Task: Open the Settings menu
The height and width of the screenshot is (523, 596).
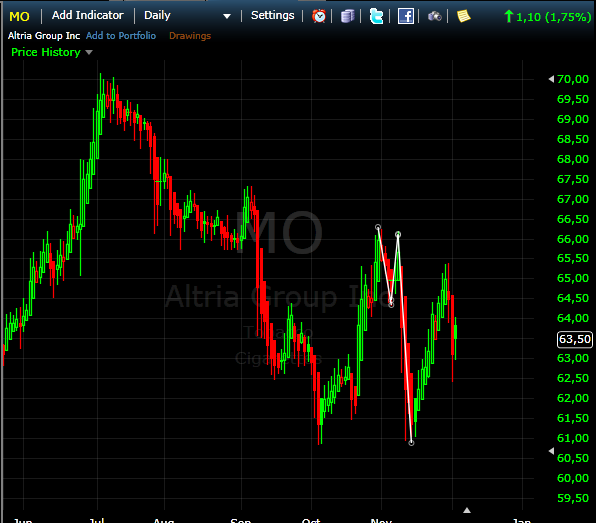Action: point(273,15)
